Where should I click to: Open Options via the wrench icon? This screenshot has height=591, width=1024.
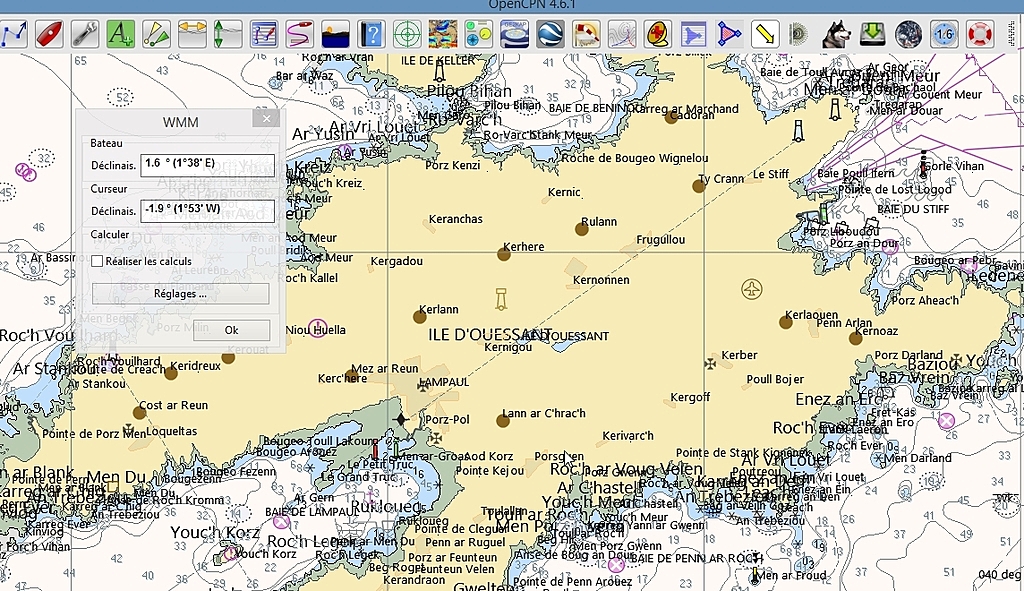point(84,34)
